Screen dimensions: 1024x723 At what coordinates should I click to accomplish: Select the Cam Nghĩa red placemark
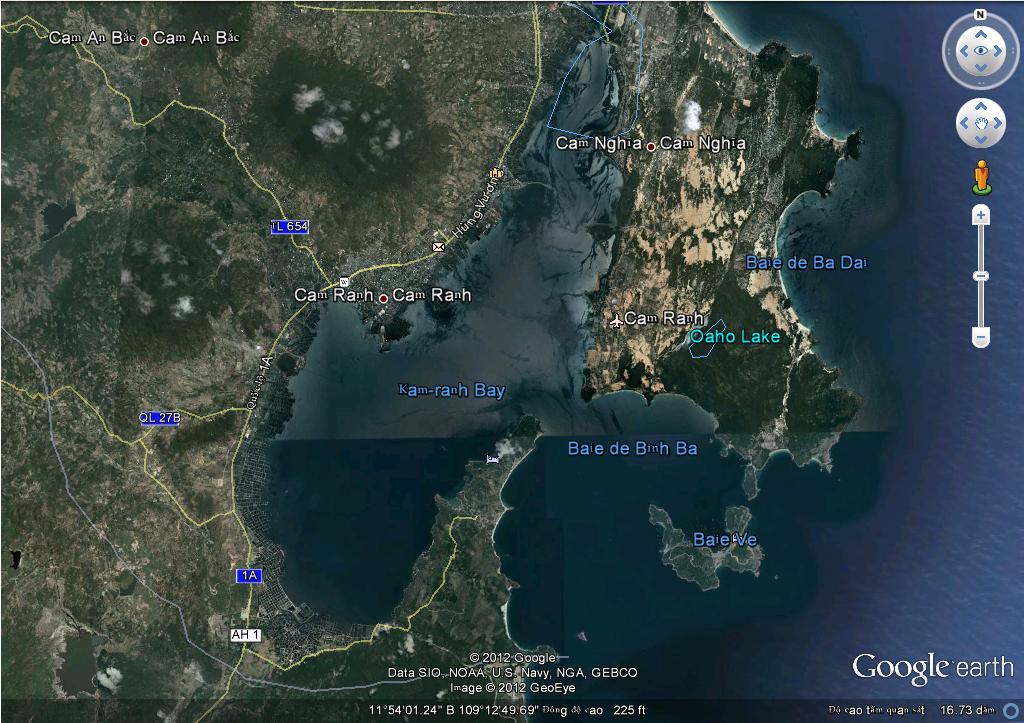click(x=651, y=146)
